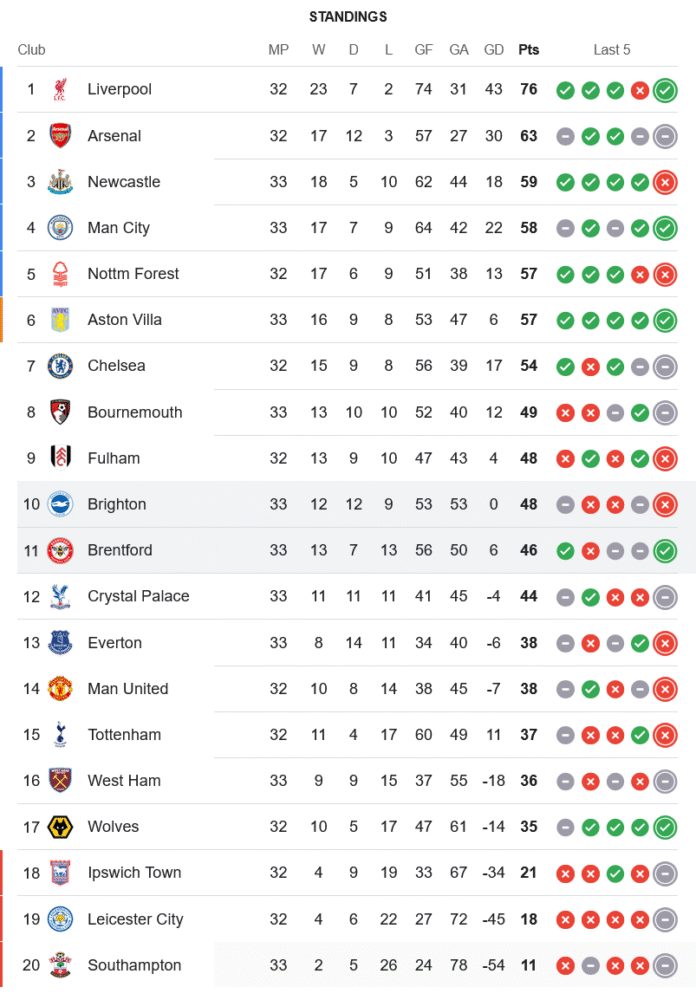Click Liverpool's most recent win result icon
The image size is (696, 1000).
665,90
